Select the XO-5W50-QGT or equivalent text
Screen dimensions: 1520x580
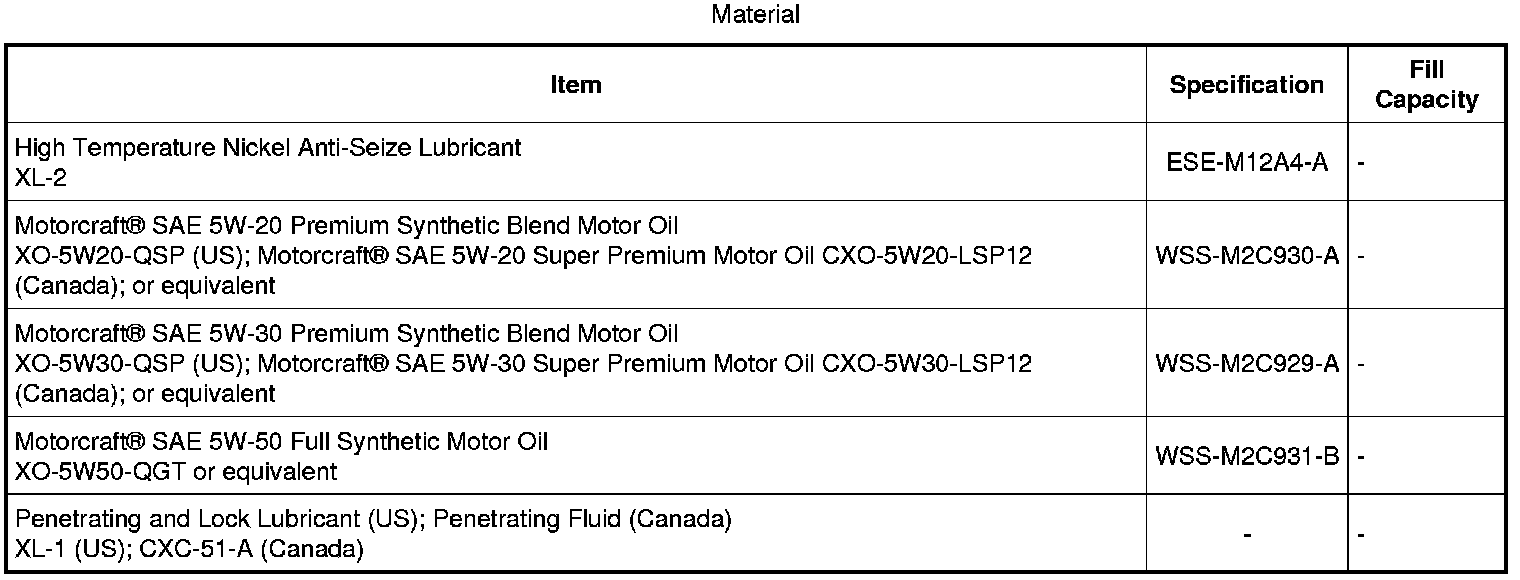coord(176,471)
